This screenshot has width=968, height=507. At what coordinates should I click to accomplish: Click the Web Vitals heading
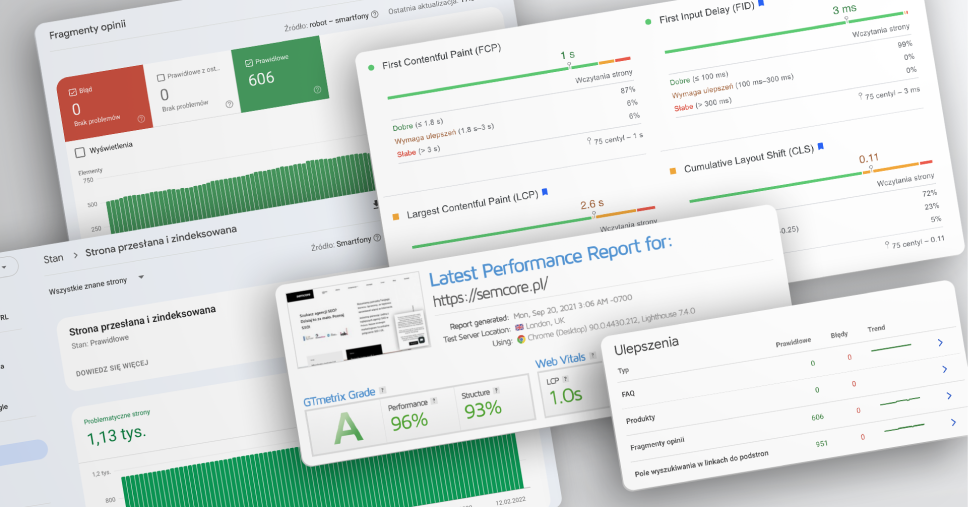(x=560, y=361)
